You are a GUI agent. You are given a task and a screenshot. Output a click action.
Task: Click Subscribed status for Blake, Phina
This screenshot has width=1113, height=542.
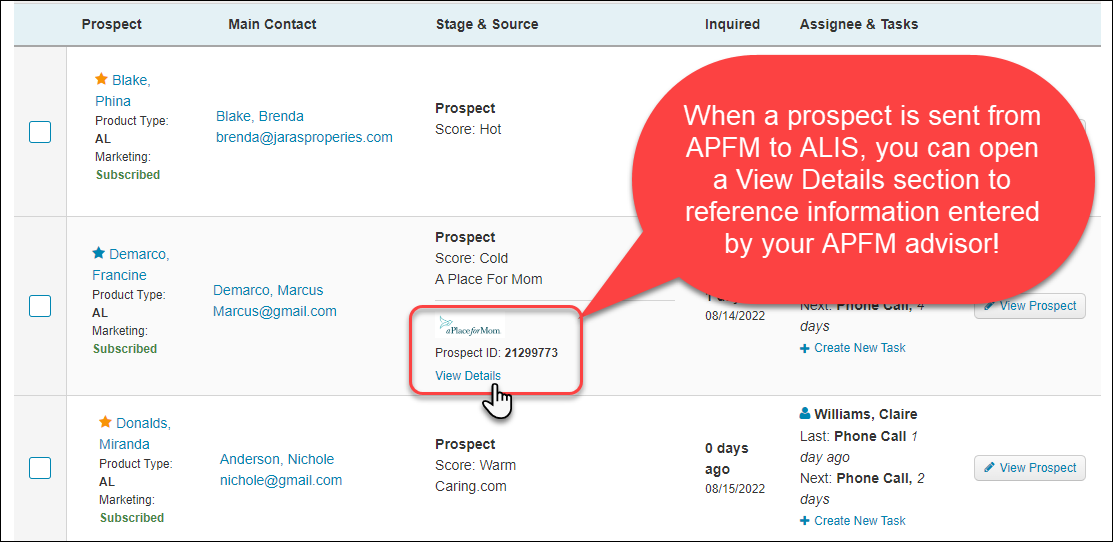[128, 175]
